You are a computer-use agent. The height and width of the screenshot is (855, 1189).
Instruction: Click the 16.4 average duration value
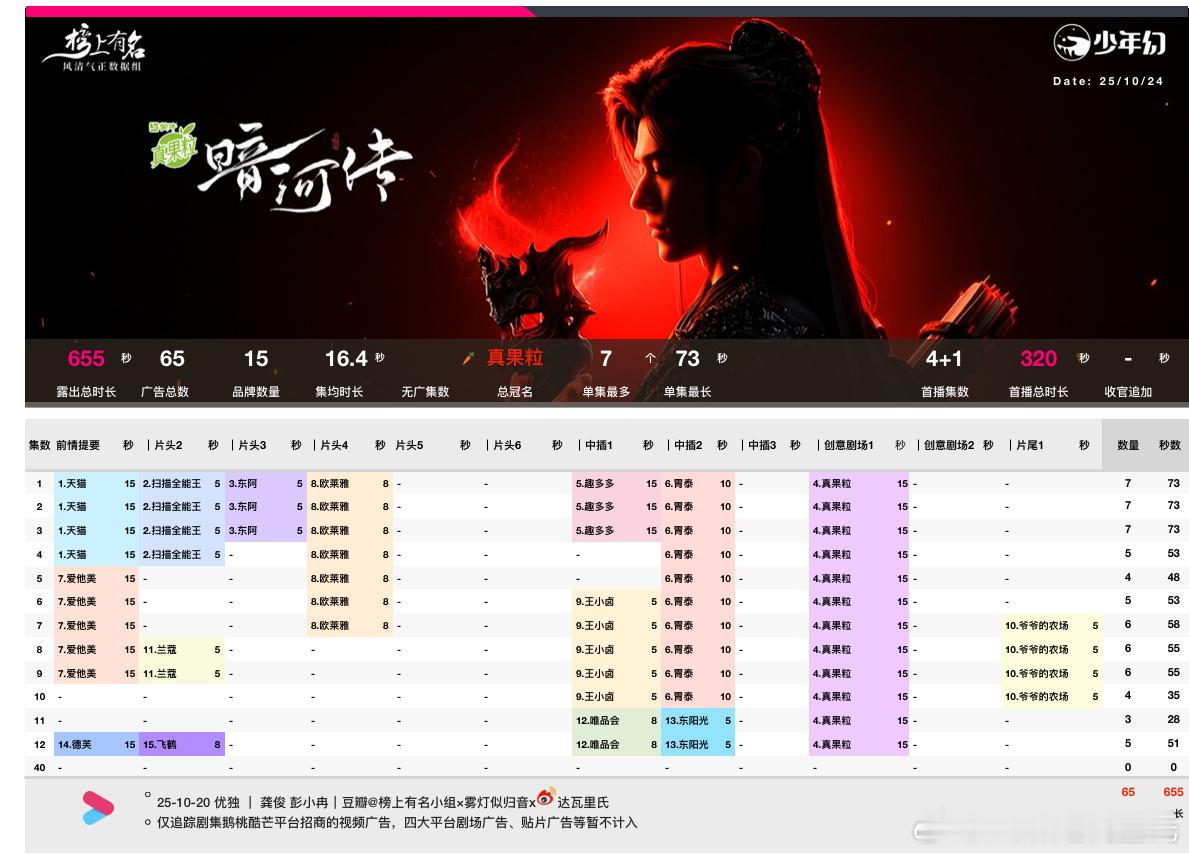(346, 359)
